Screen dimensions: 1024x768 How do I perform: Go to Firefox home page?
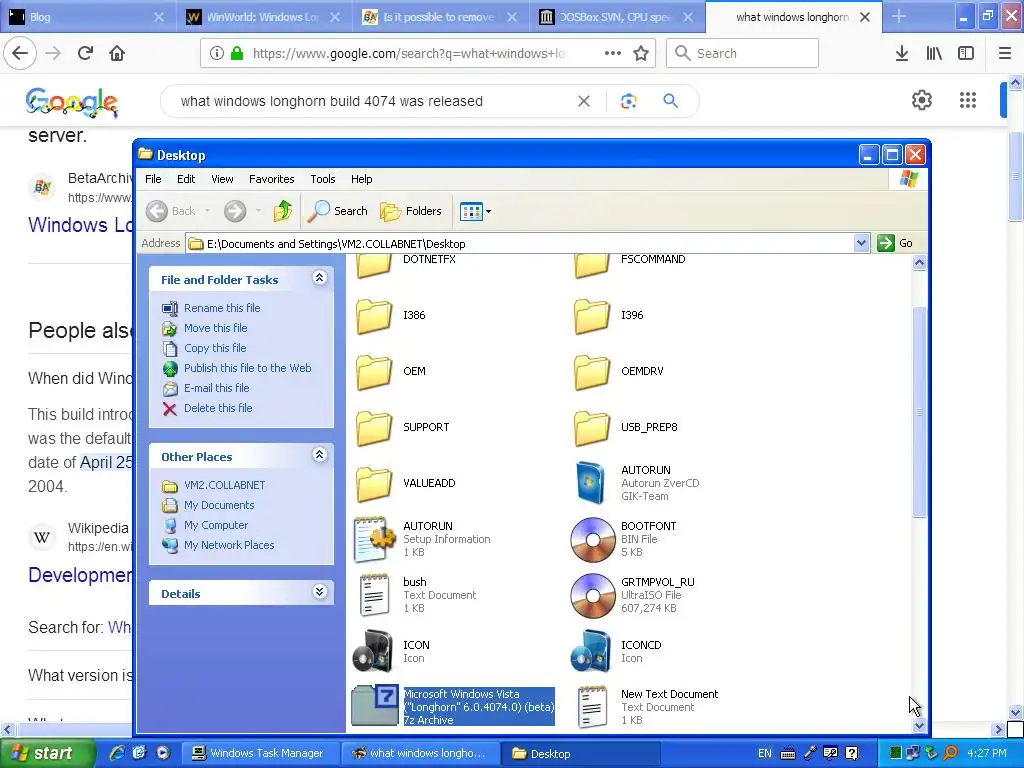(117, 54)
